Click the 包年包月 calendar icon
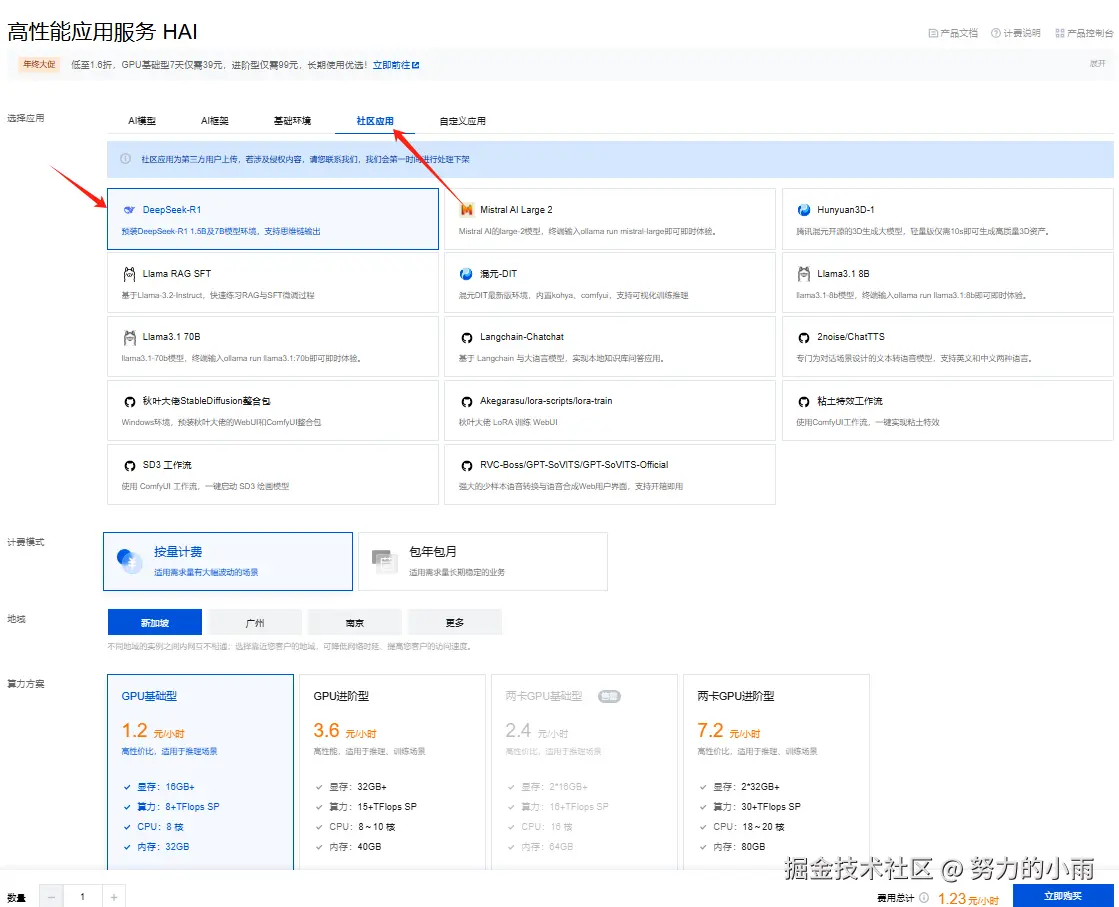The height and width of the screenshot is (907, 1119). [385, 562]
